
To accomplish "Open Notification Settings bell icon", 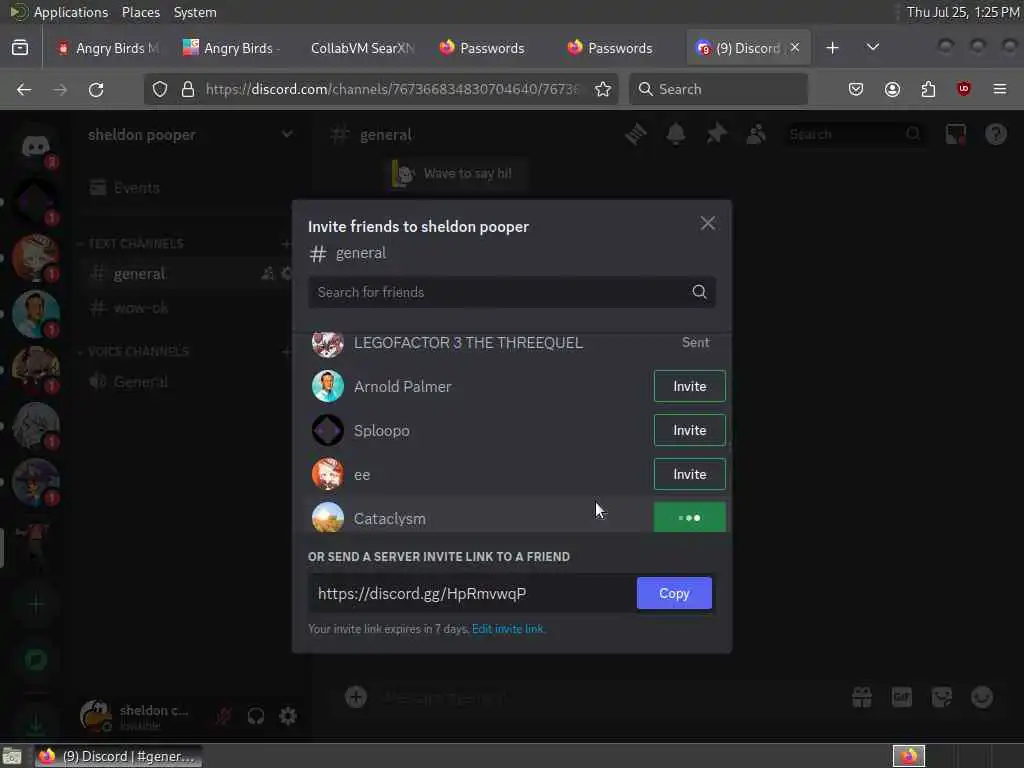I will tap(675, 135).
